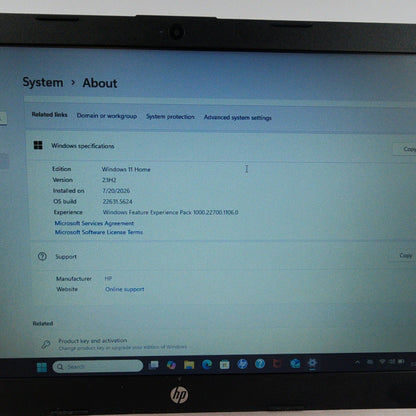The image size is (416, 416).
Task: Open File Explorer from the taskbar
Action: pos(189,365)
